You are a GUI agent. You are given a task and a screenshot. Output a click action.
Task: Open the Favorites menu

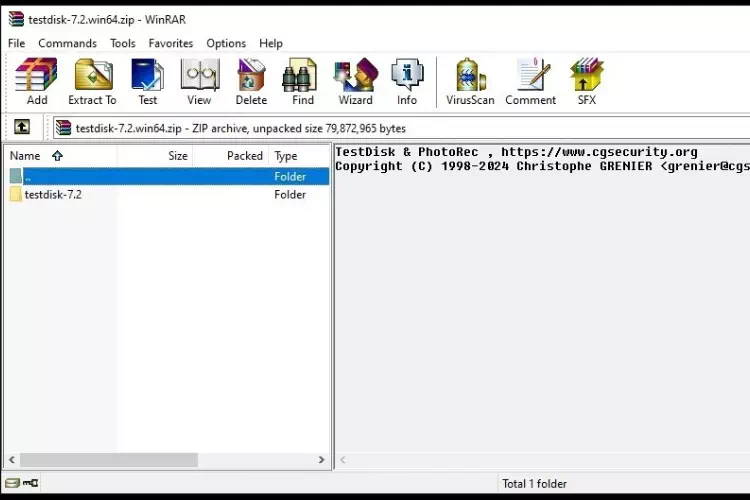(171, 43)
